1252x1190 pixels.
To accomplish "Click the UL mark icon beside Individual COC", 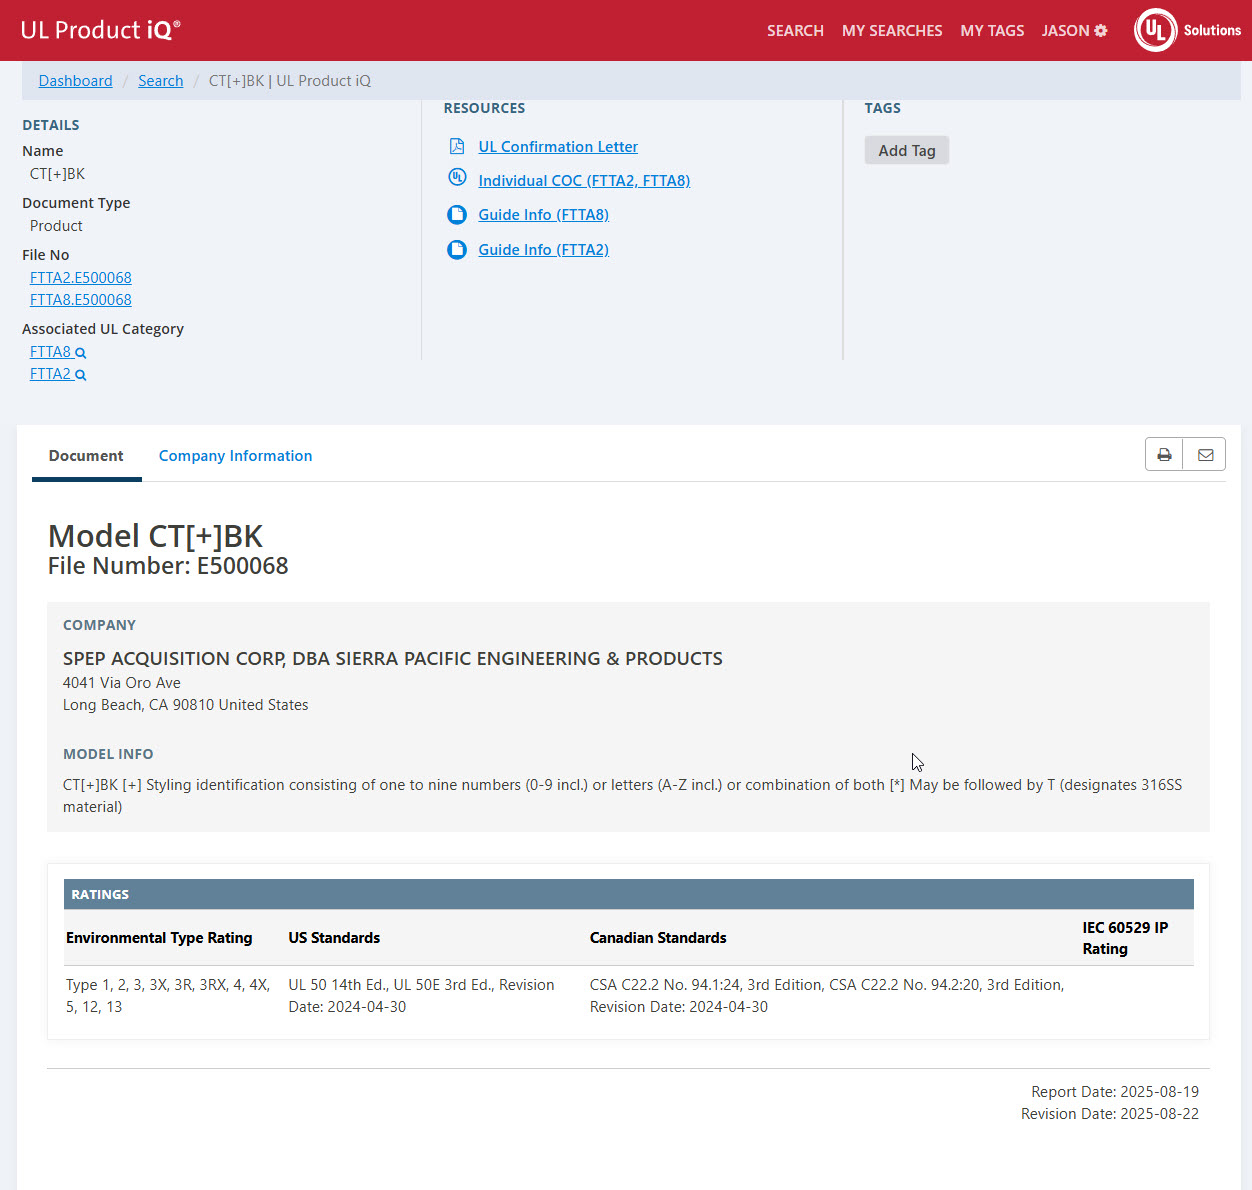I will point(457,178).
